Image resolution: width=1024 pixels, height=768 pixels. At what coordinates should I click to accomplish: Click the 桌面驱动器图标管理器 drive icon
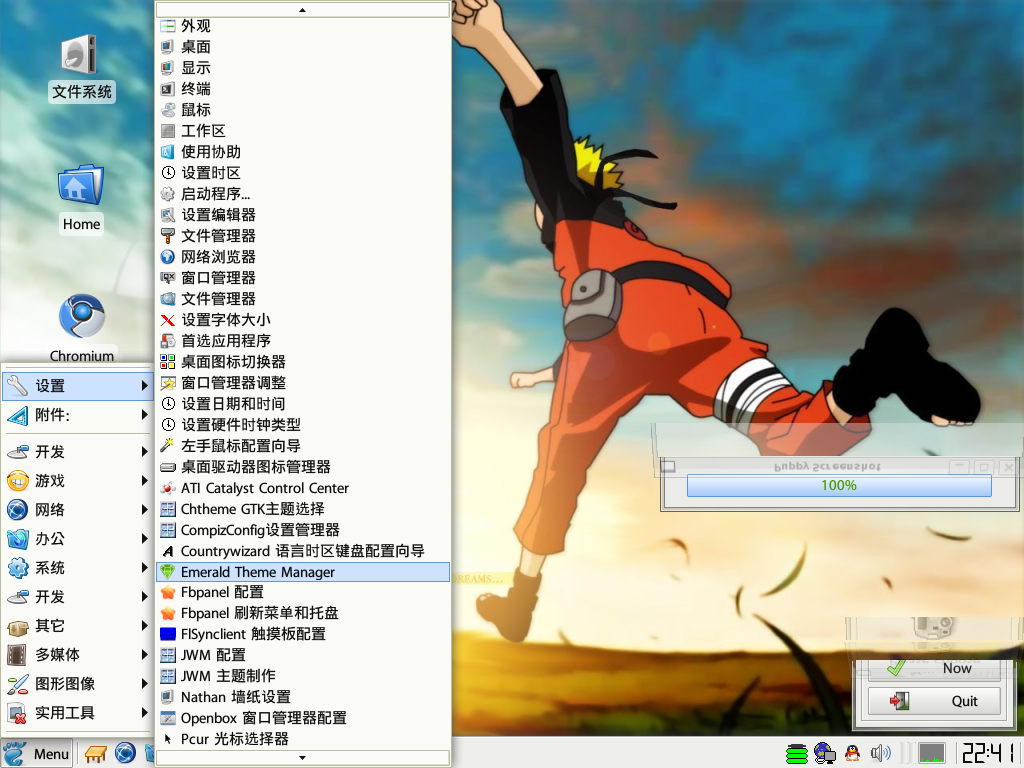pyautogui.click(x=168, y=467)
